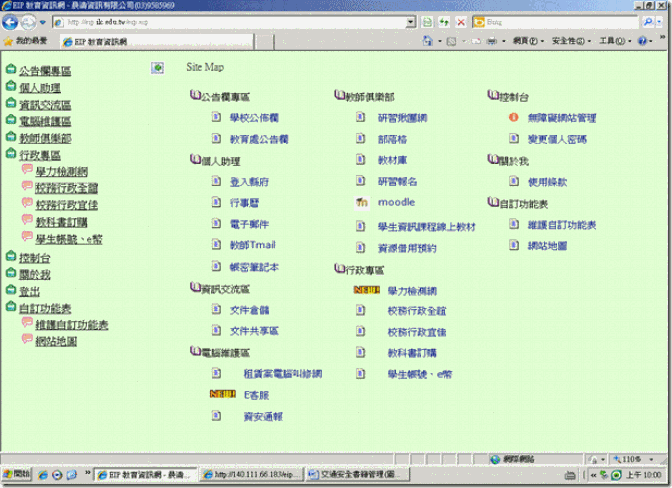Click the NEW badge beside 學力檢測網 in site map

pyautogui.click(x=366, y=290)
